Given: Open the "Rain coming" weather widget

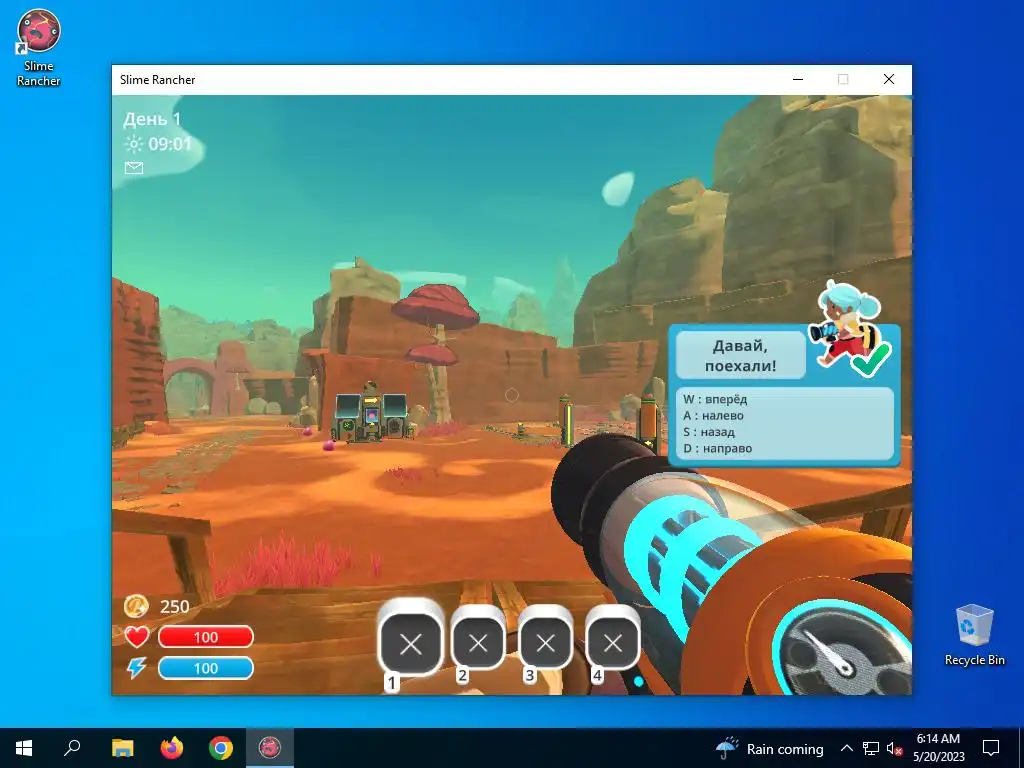Looking at the screenshot, I should click(x=769, y=748).
